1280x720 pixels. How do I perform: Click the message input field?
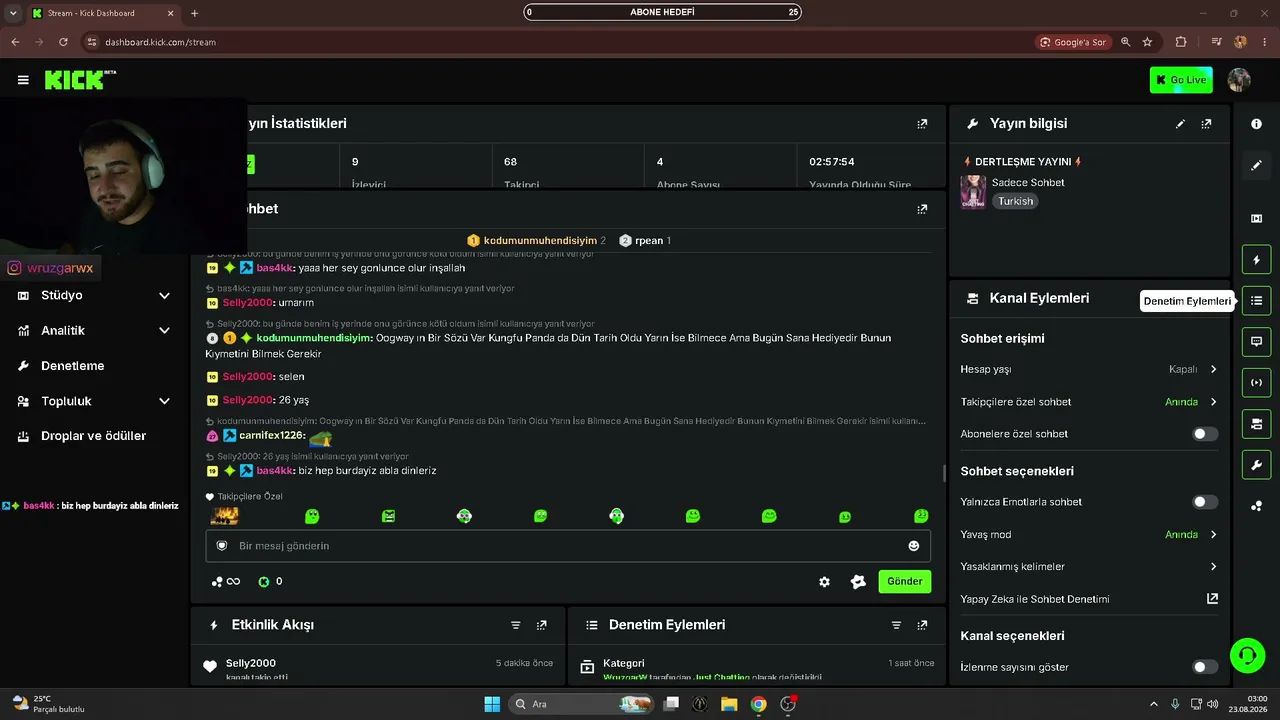(568, 546)
